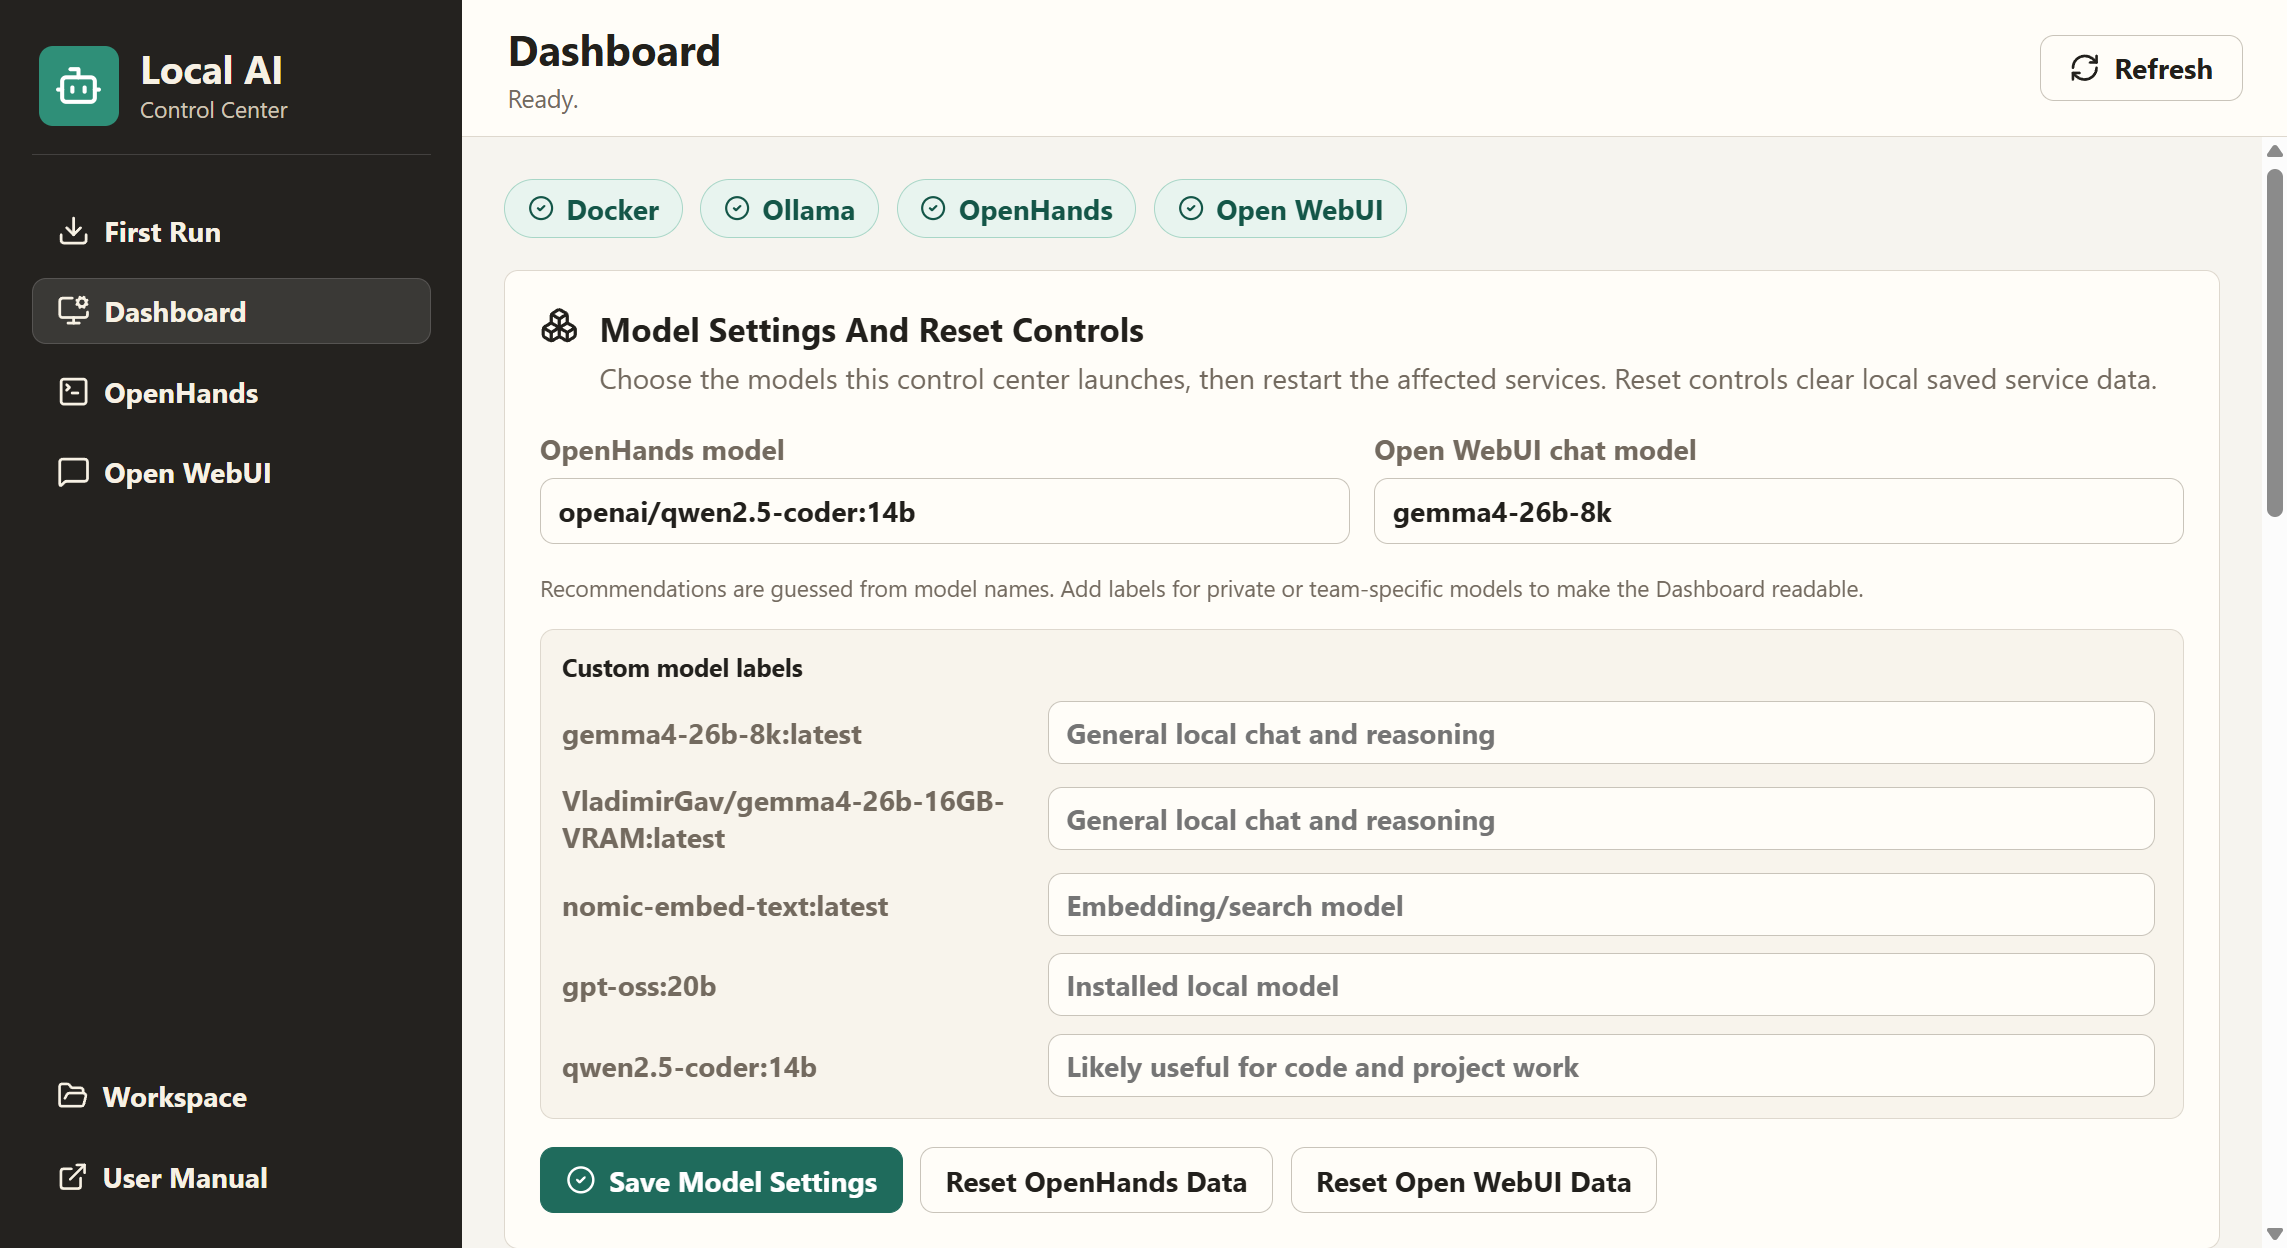
Task: Open Workspace from the sidebar
Action: tap(231, 1096)
